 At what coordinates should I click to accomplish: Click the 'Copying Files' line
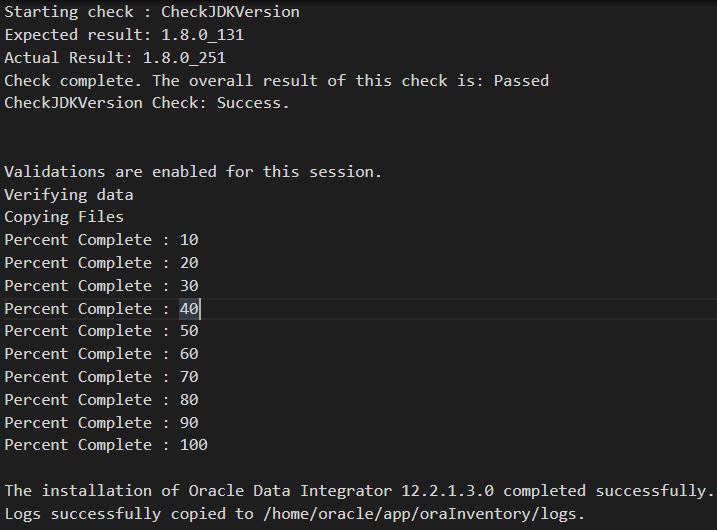pyautogui.click(x=64, y=217)
